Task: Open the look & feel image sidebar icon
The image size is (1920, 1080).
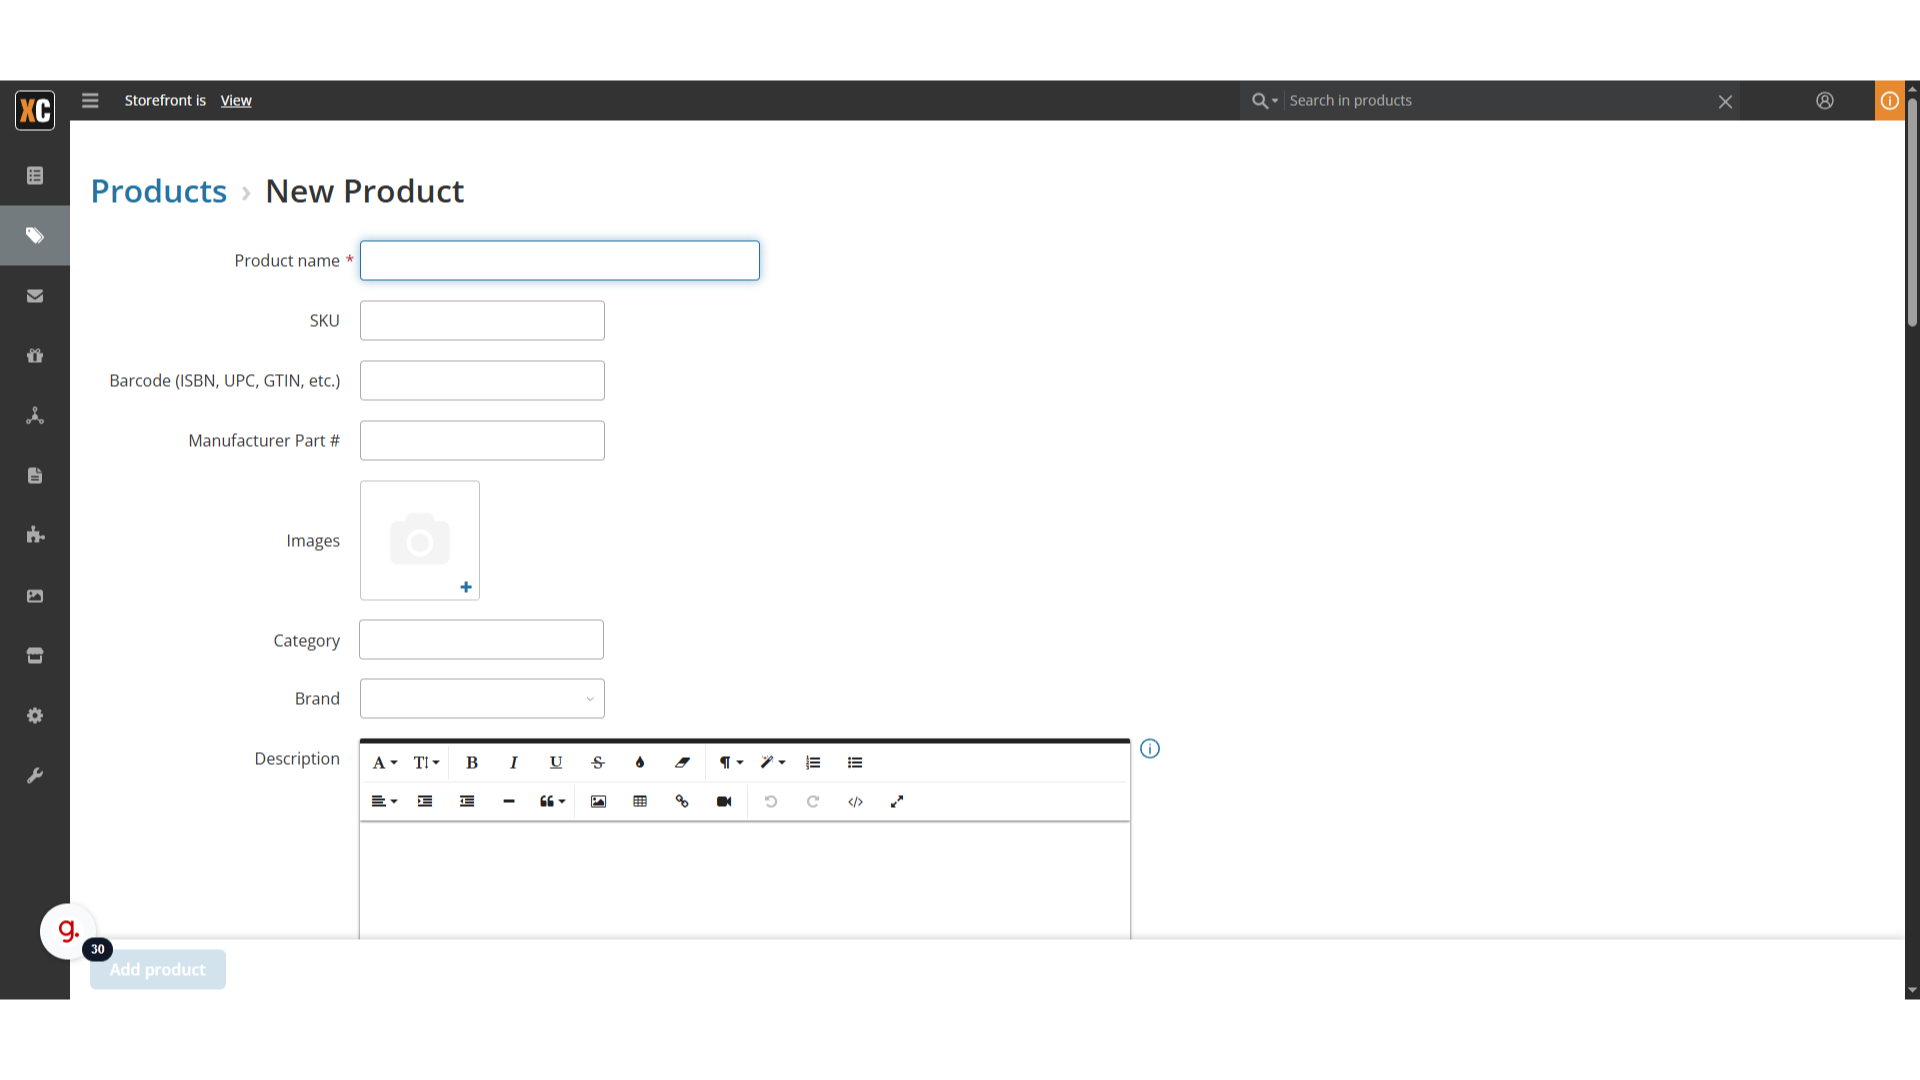Action: (35, 596)
